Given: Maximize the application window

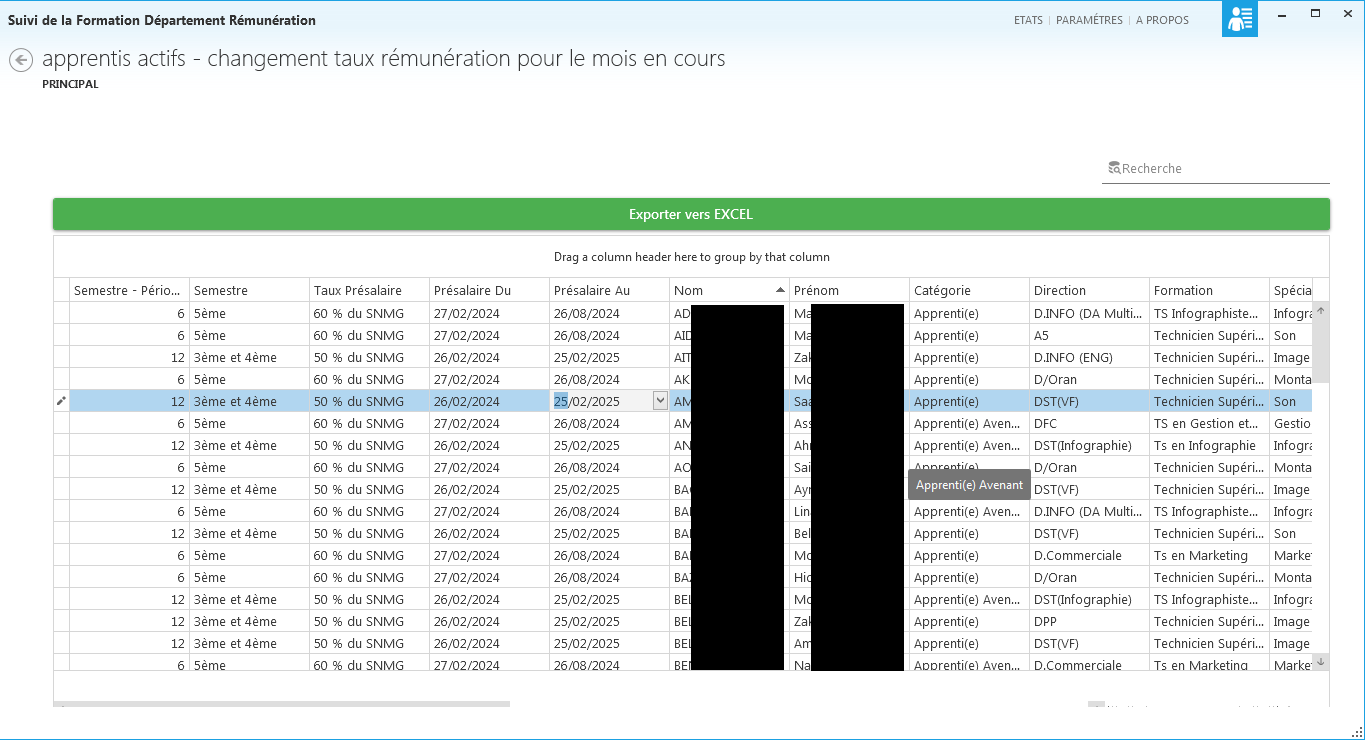Looking at the screenshot, I should pos(1316,13).
